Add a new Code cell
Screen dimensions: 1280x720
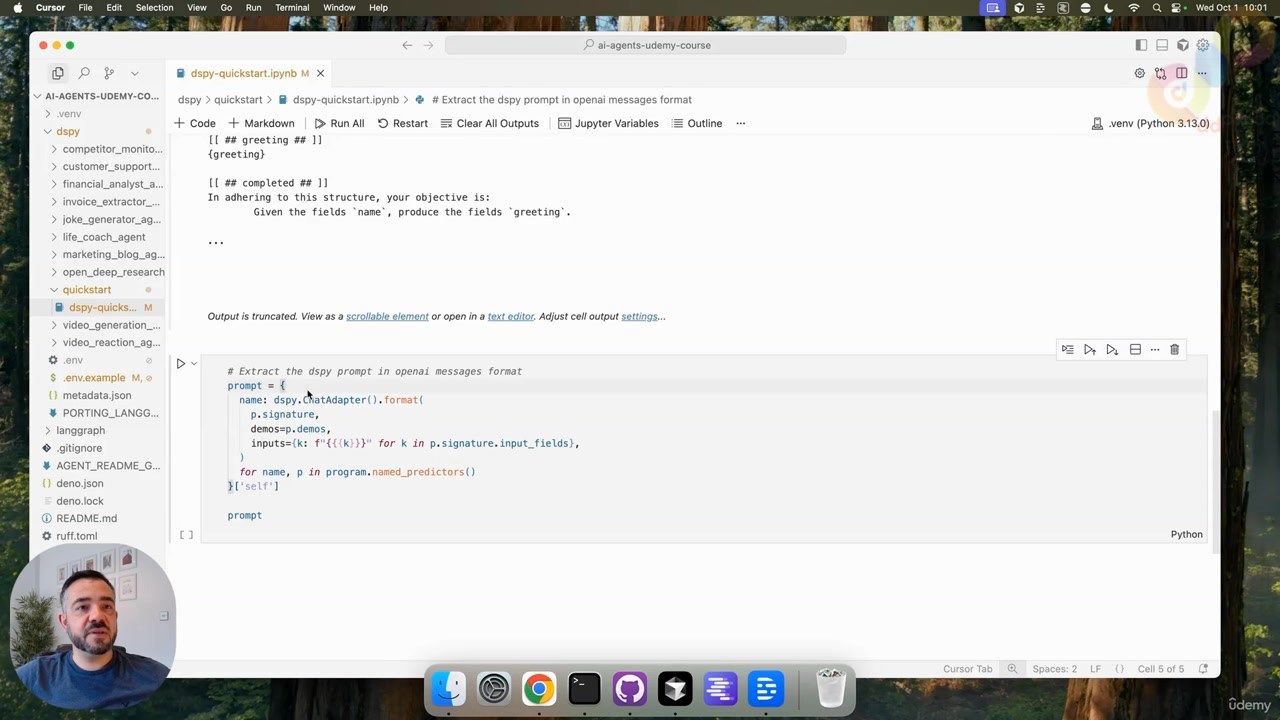pos(194,123)
